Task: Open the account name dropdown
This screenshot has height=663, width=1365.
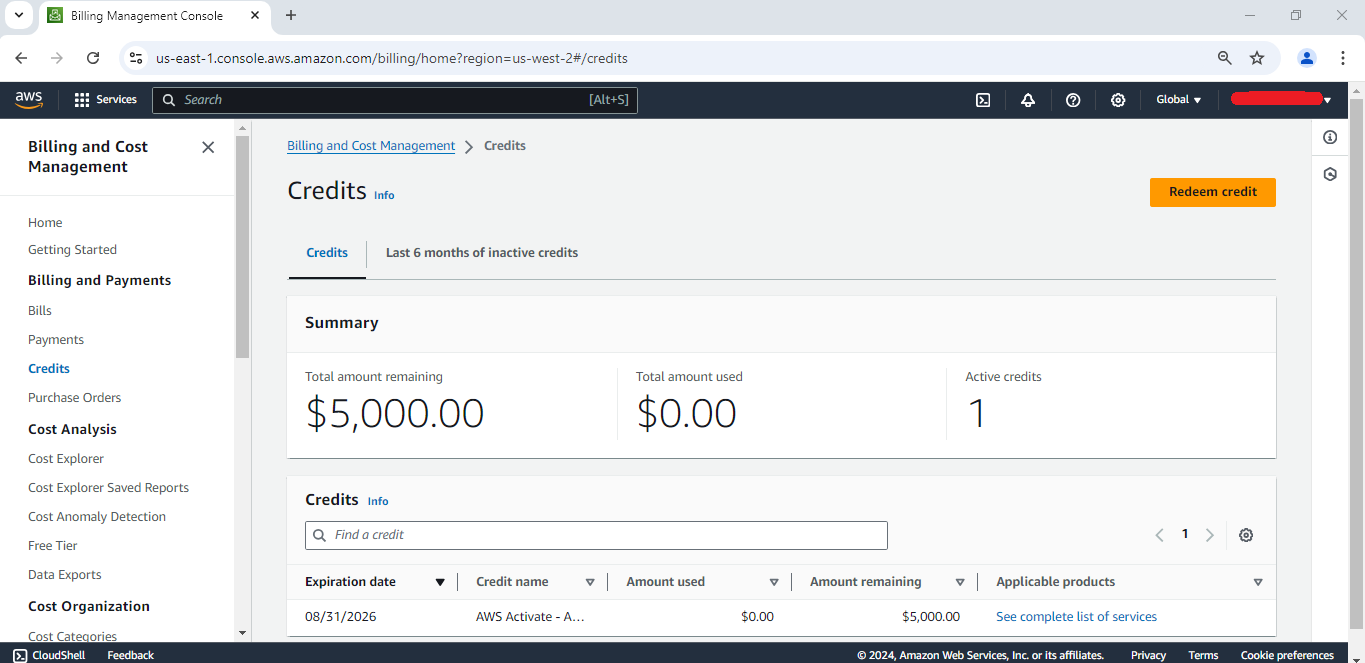Action: (1281, 100)
